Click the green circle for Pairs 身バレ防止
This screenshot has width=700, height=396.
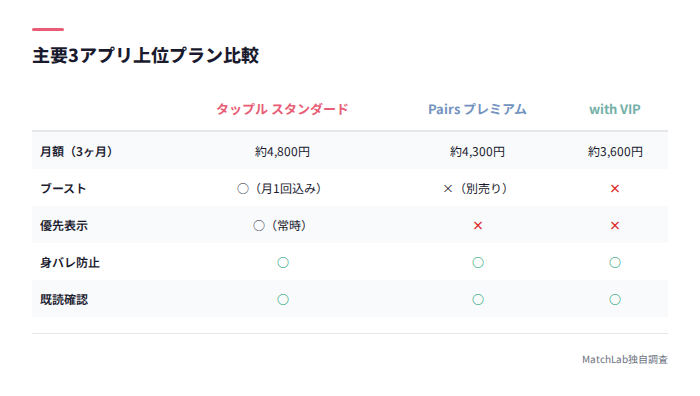tap(478, 263)
